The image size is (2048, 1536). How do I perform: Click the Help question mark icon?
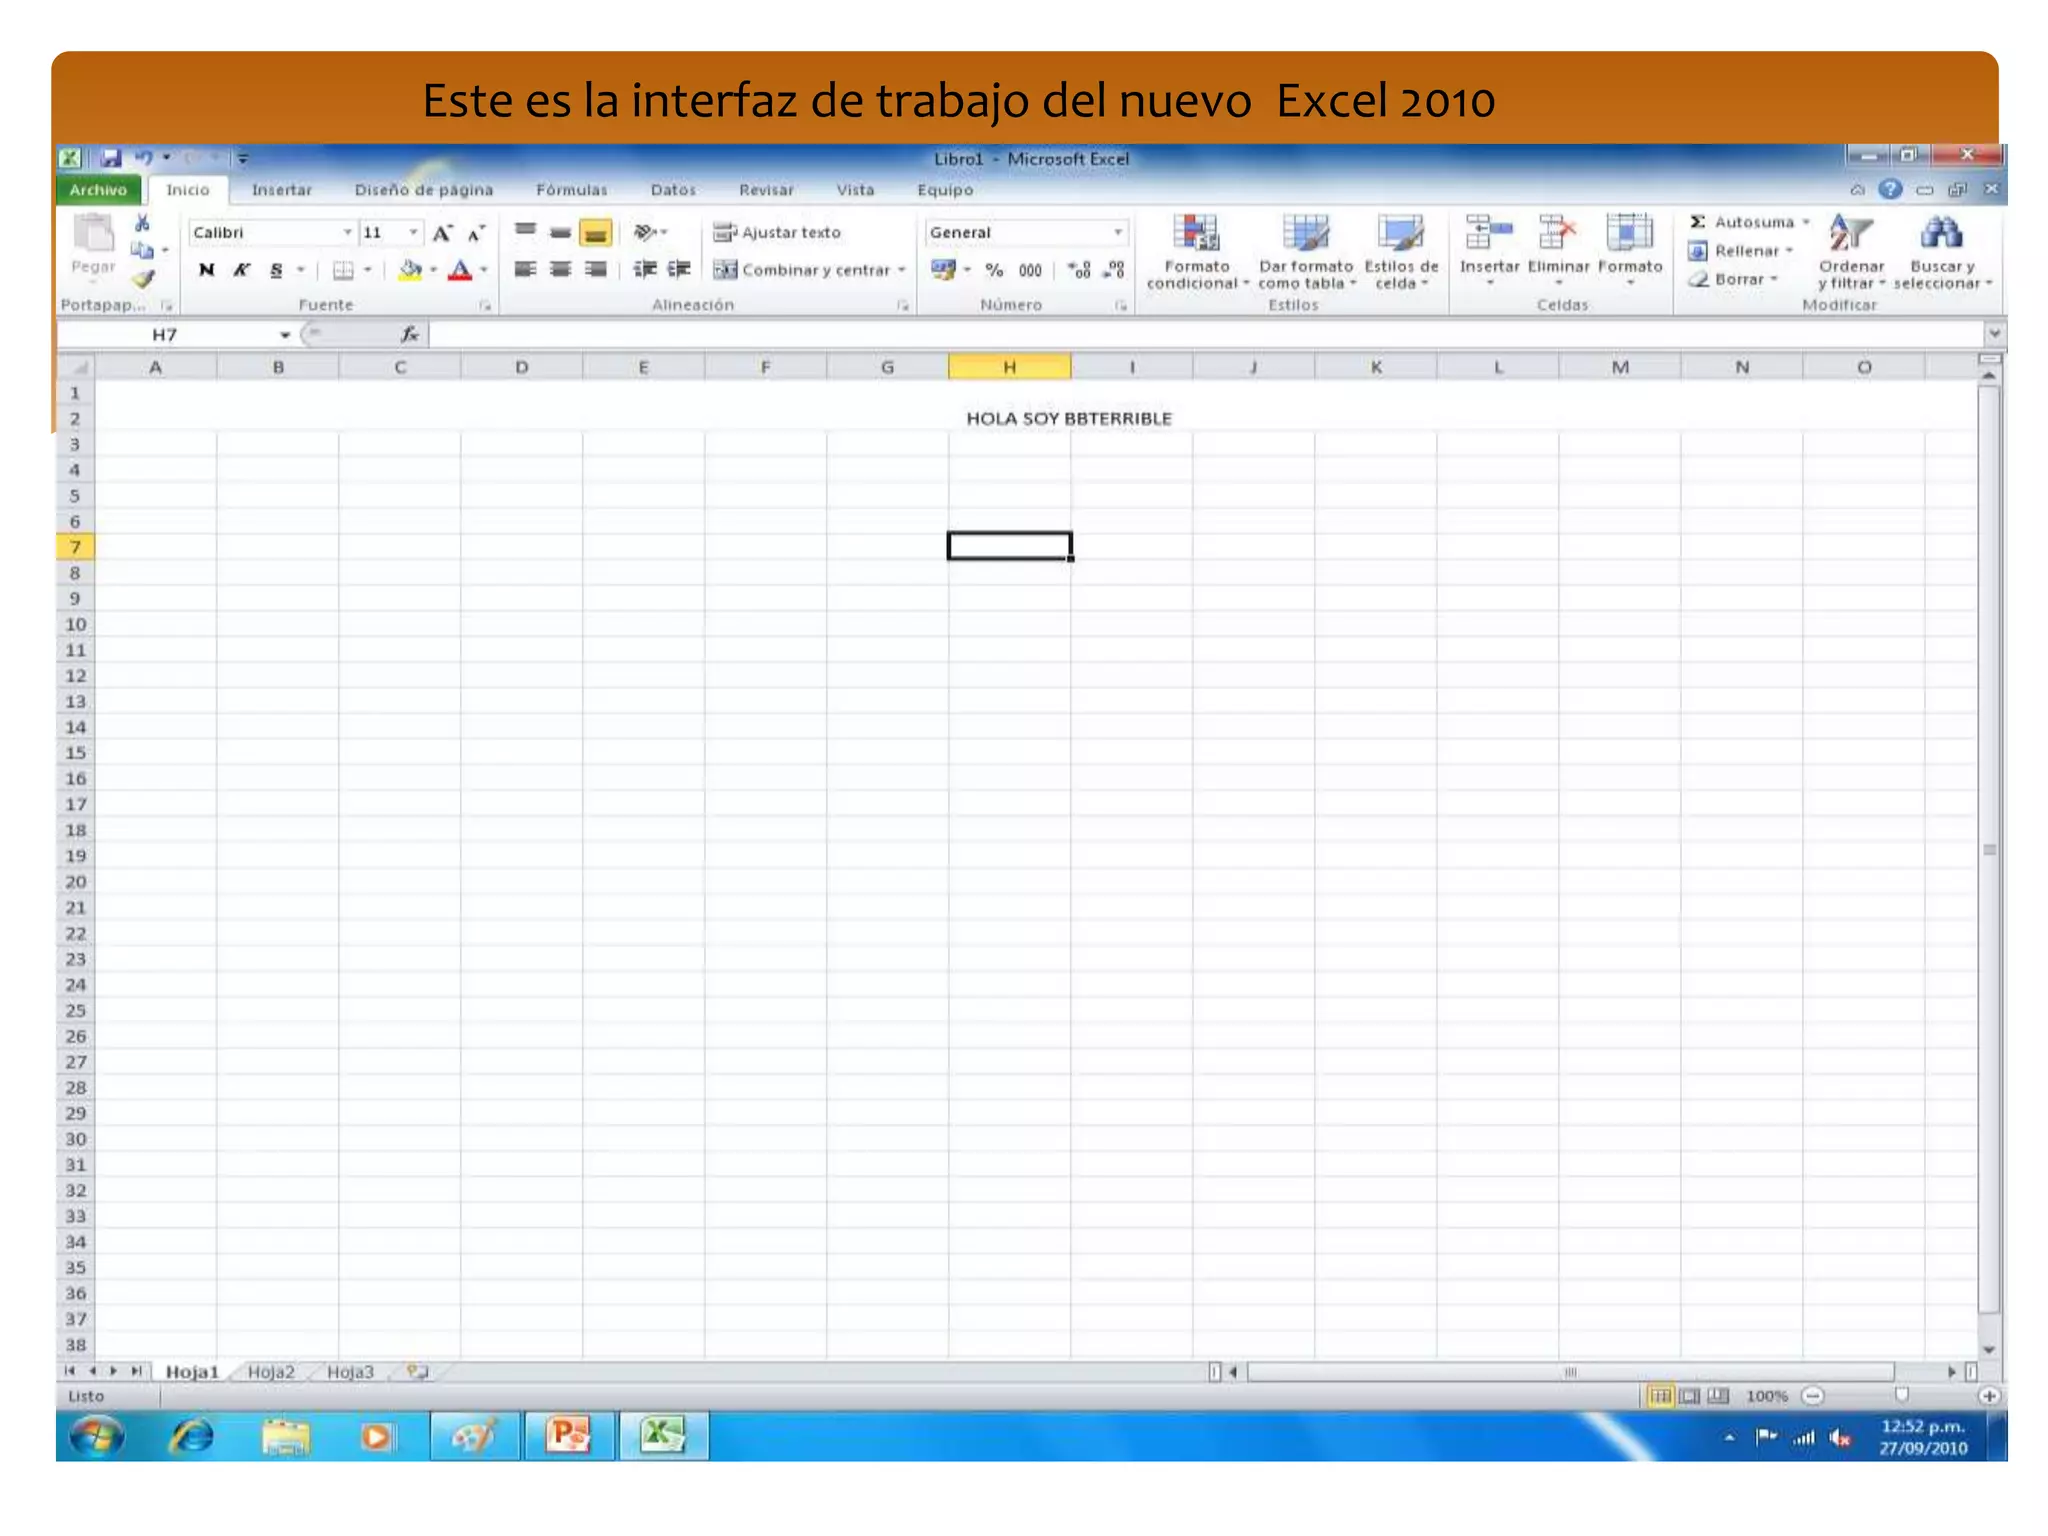coord(1889,189)
